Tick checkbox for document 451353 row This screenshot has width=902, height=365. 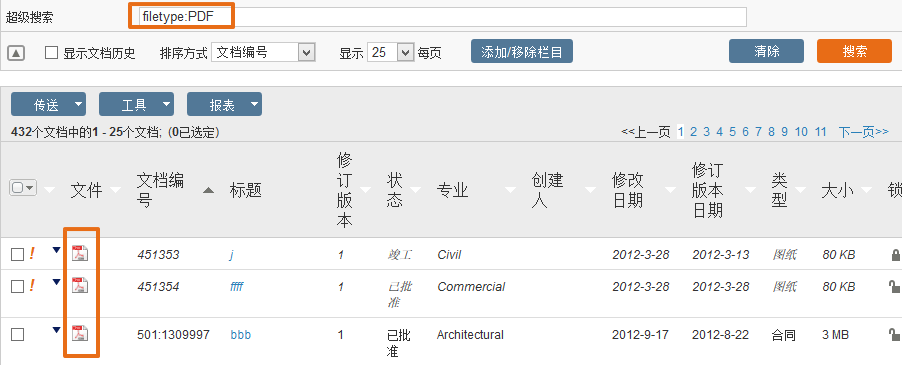[x=18, y=254]
